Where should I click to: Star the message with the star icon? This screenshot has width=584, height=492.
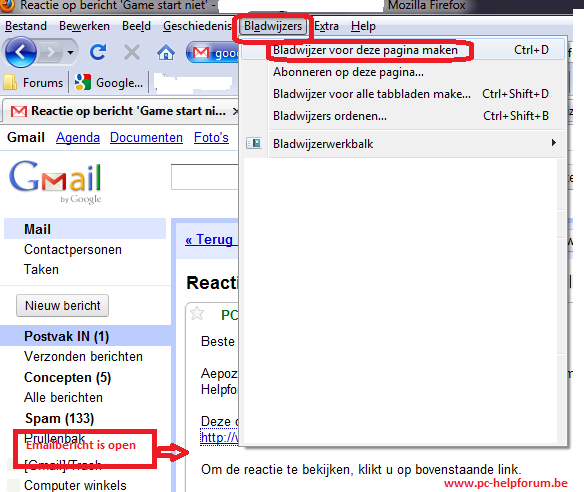click(x=197, y=314)
